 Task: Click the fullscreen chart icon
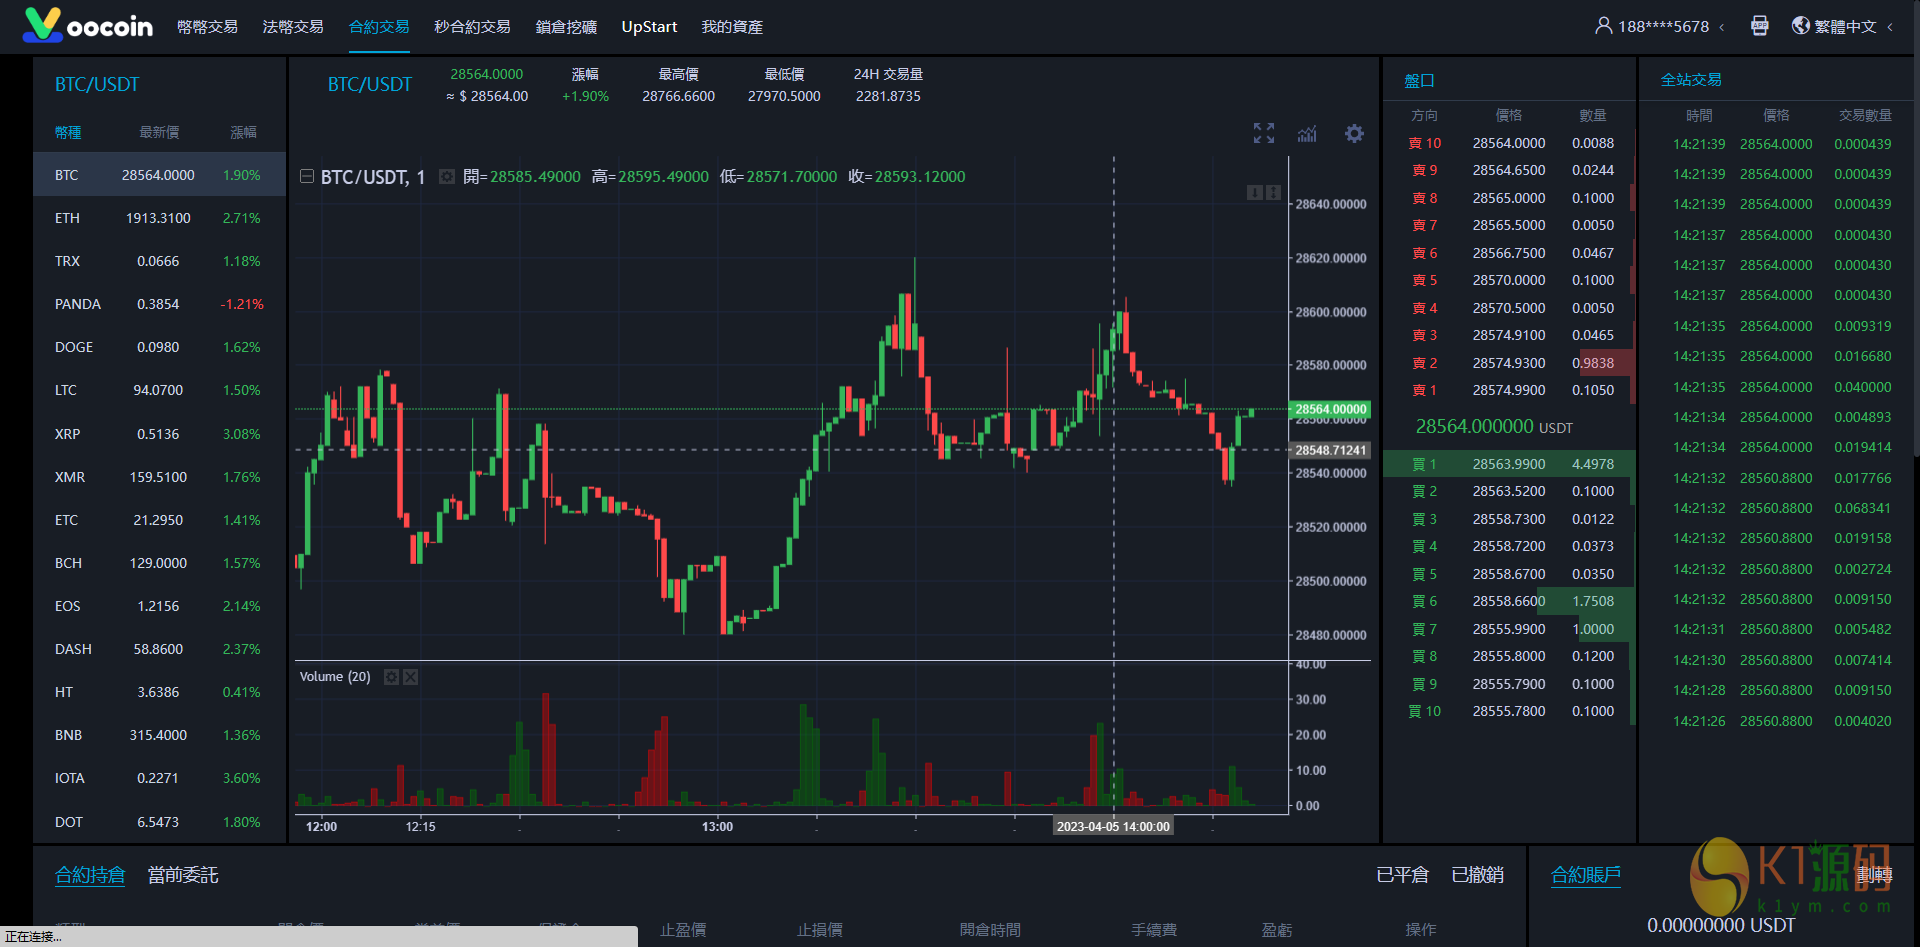1264,133
